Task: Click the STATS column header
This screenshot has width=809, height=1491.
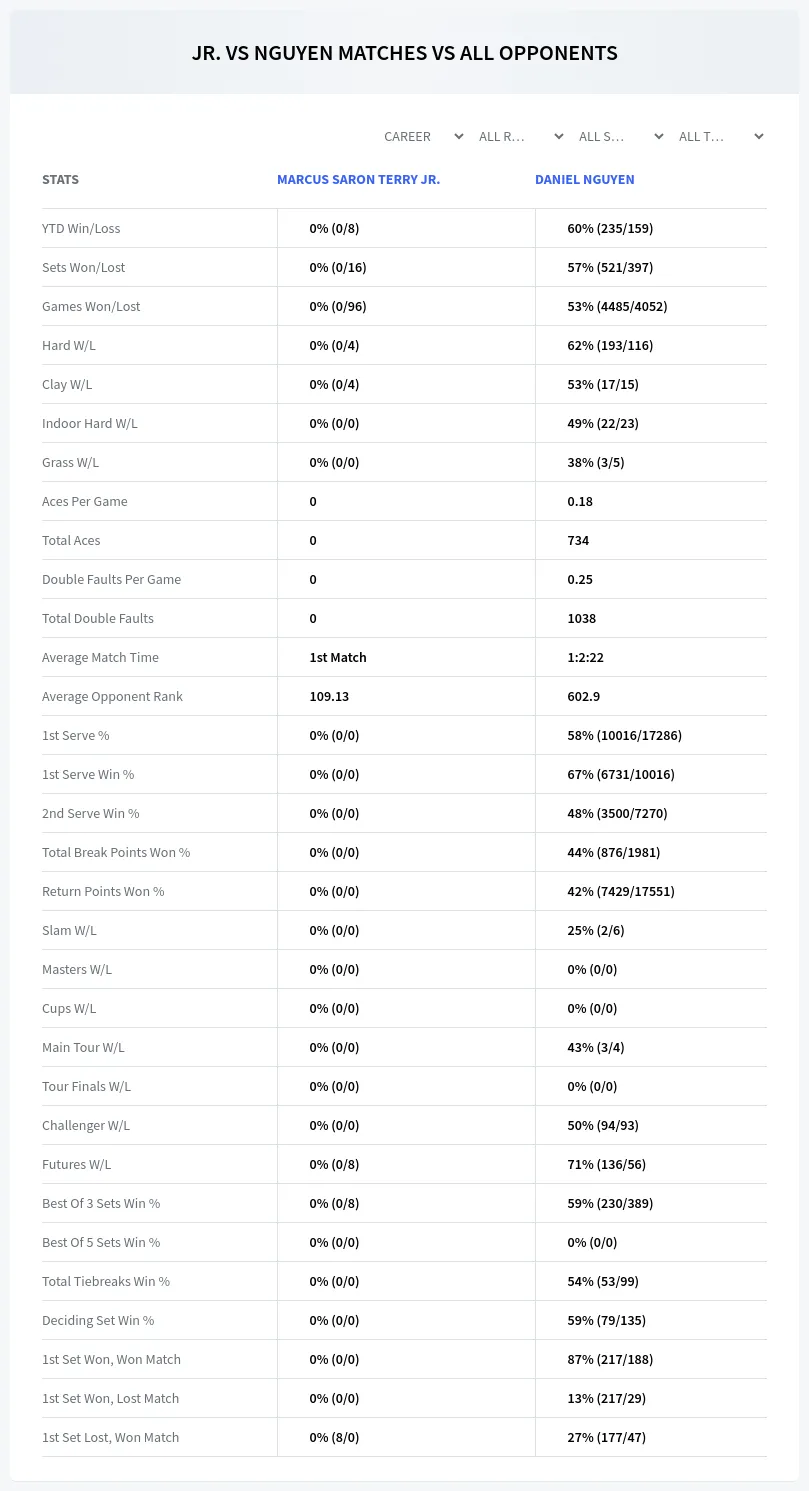Action: click(60, 180)
